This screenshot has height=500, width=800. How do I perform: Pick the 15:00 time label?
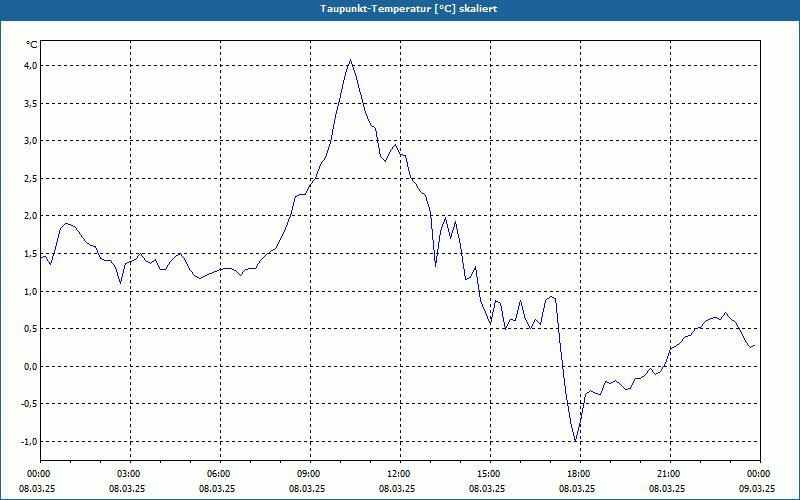[x=490, y=474]
